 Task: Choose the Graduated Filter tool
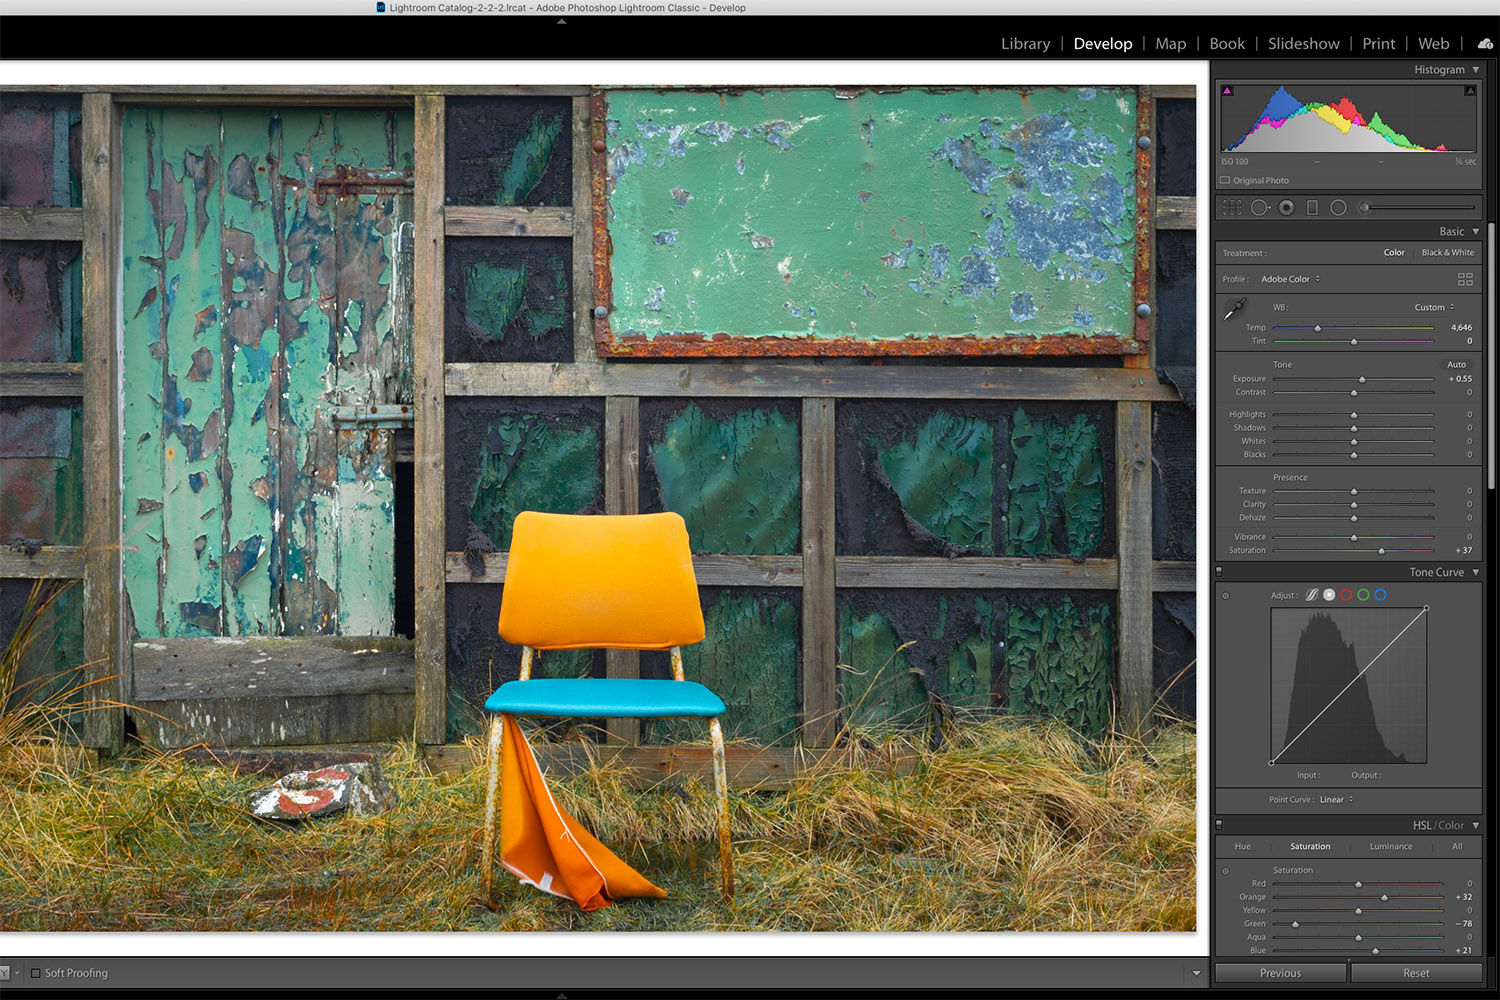point(1312,208)
